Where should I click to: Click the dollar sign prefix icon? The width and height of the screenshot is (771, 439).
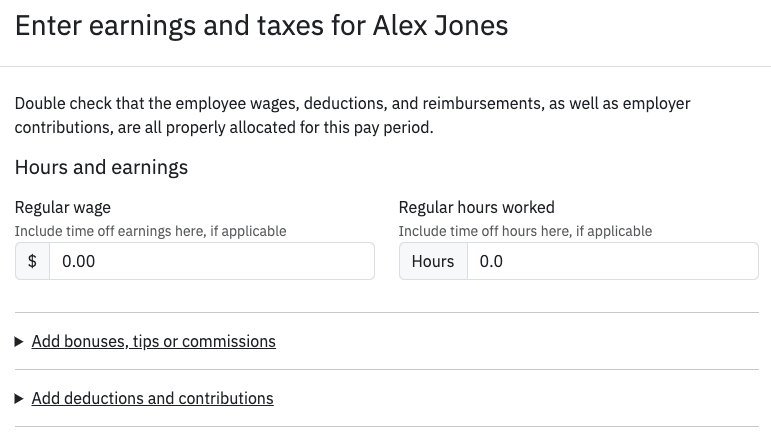click(32, 261)
